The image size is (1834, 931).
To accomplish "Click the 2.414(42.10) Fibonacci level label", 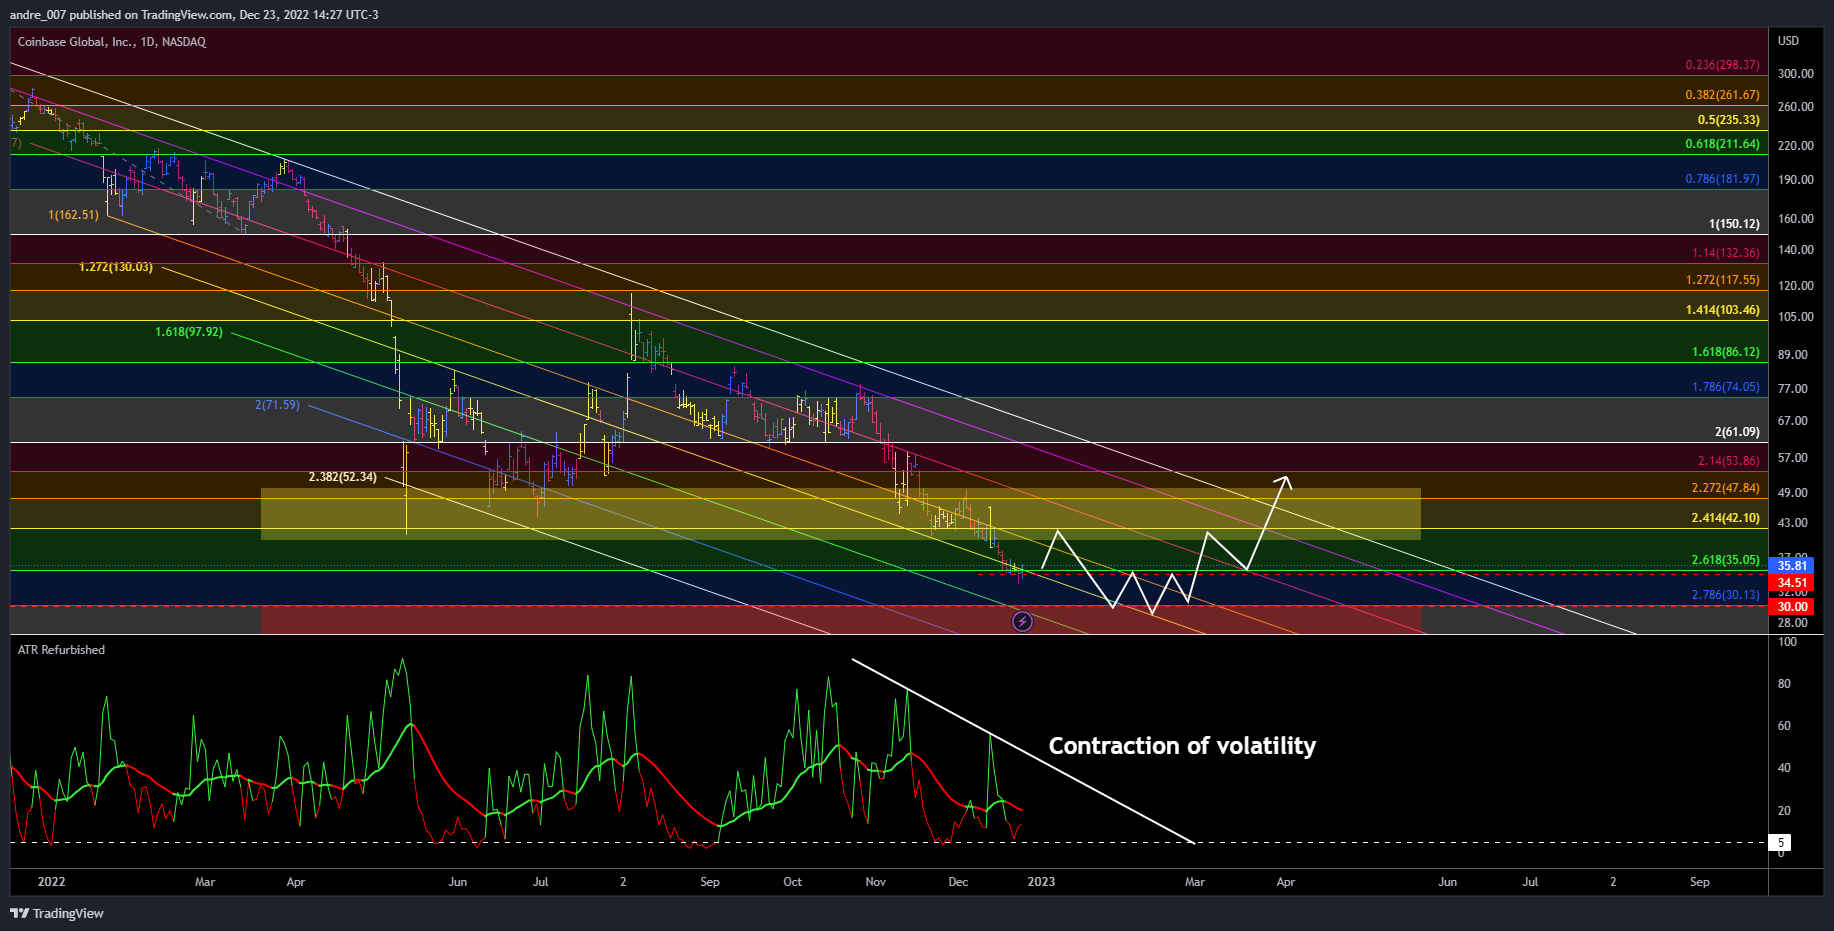I will (1725, 518).
